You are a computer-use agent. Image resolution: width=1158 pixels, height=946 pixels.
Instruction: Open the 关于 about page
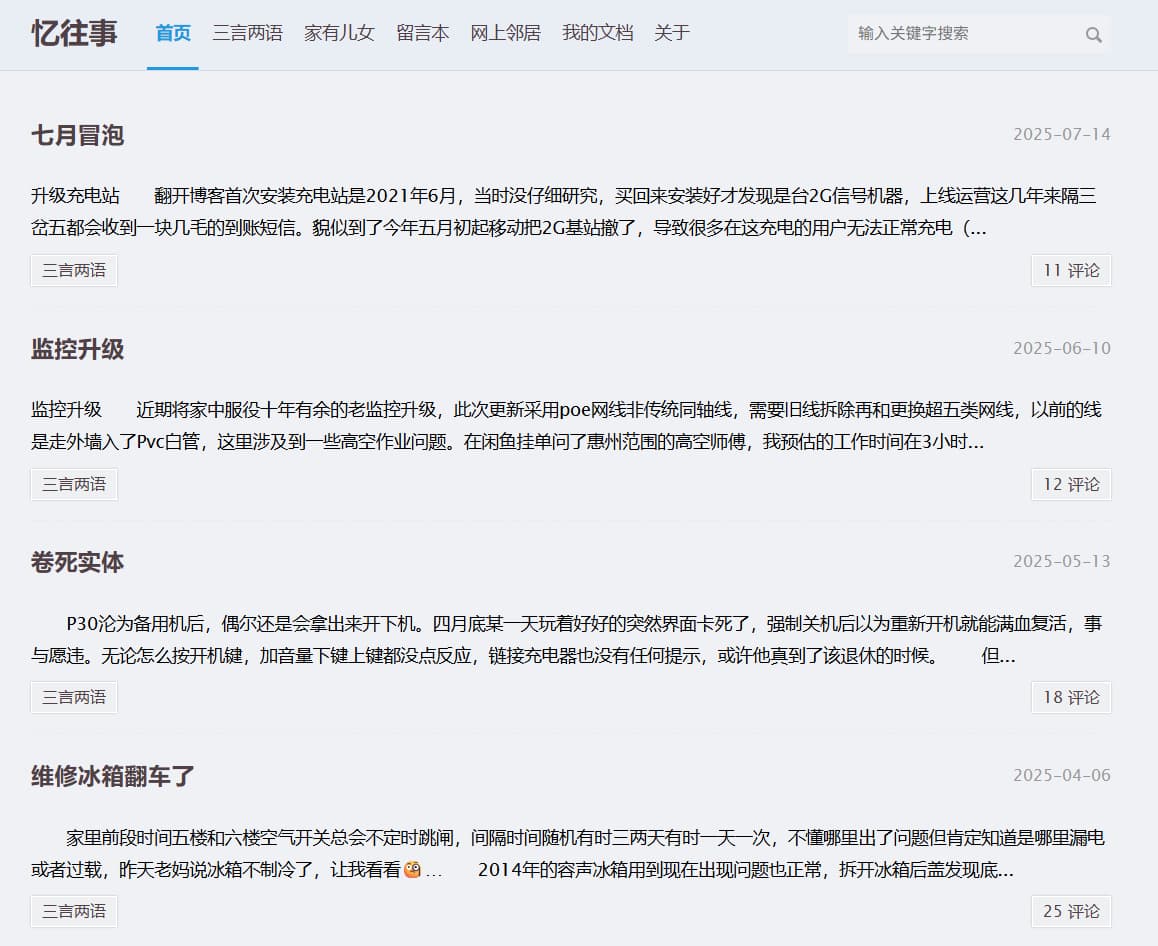671,32
